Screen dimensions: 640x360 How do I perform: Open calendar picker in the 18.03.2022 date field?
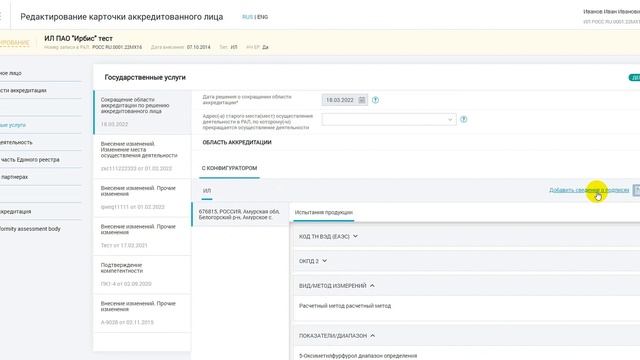(x=362, y=100)
